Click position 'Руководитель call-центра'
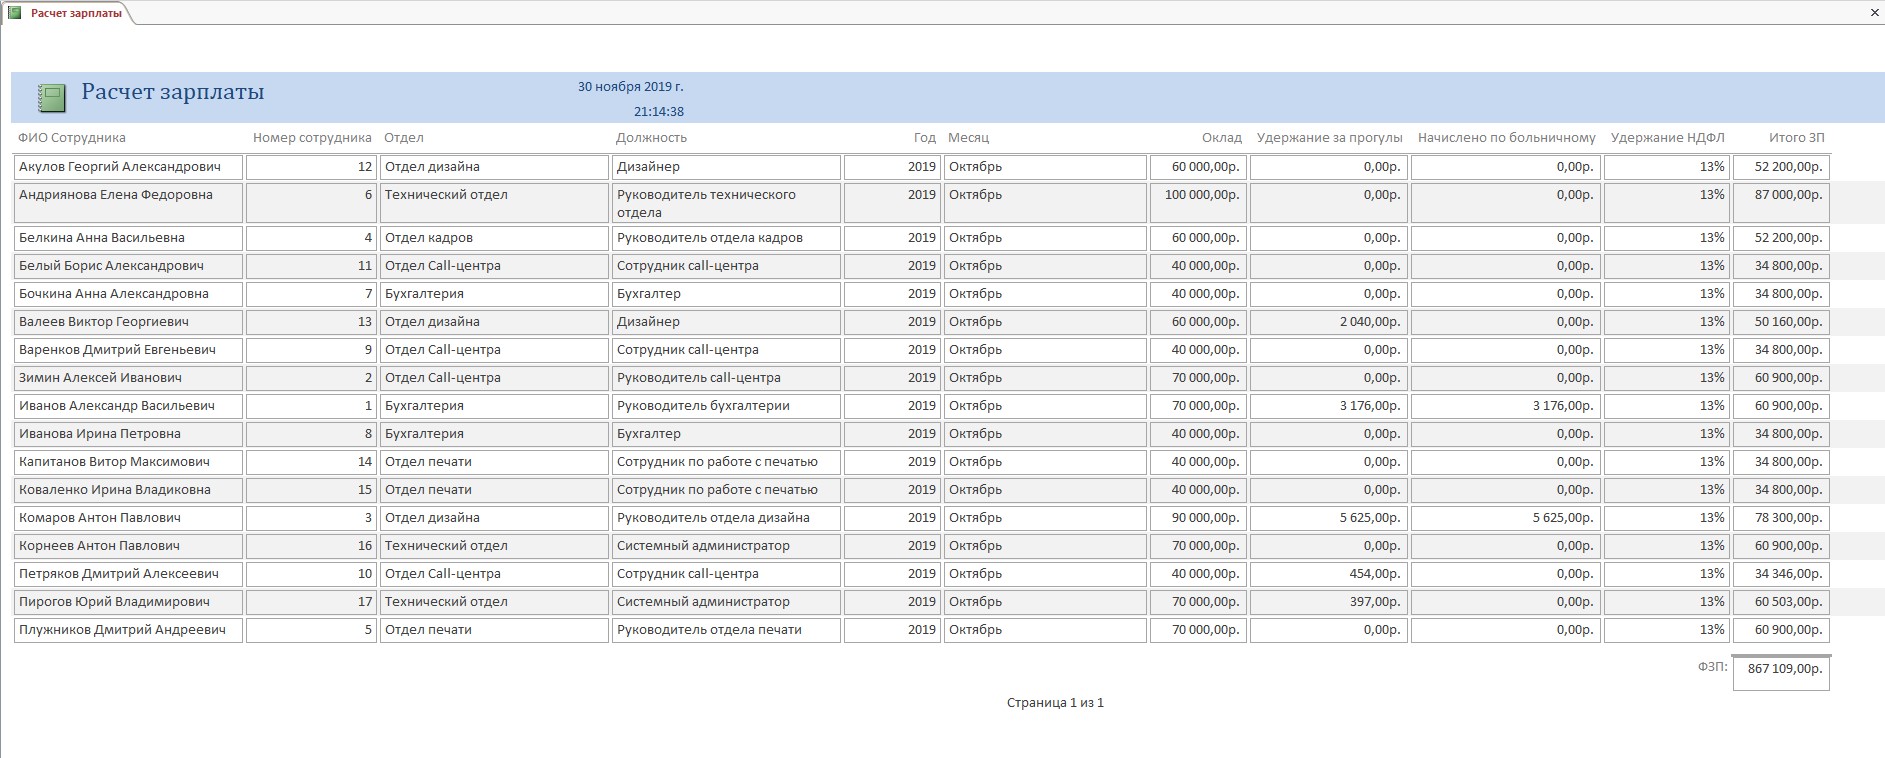 (726, 378)
